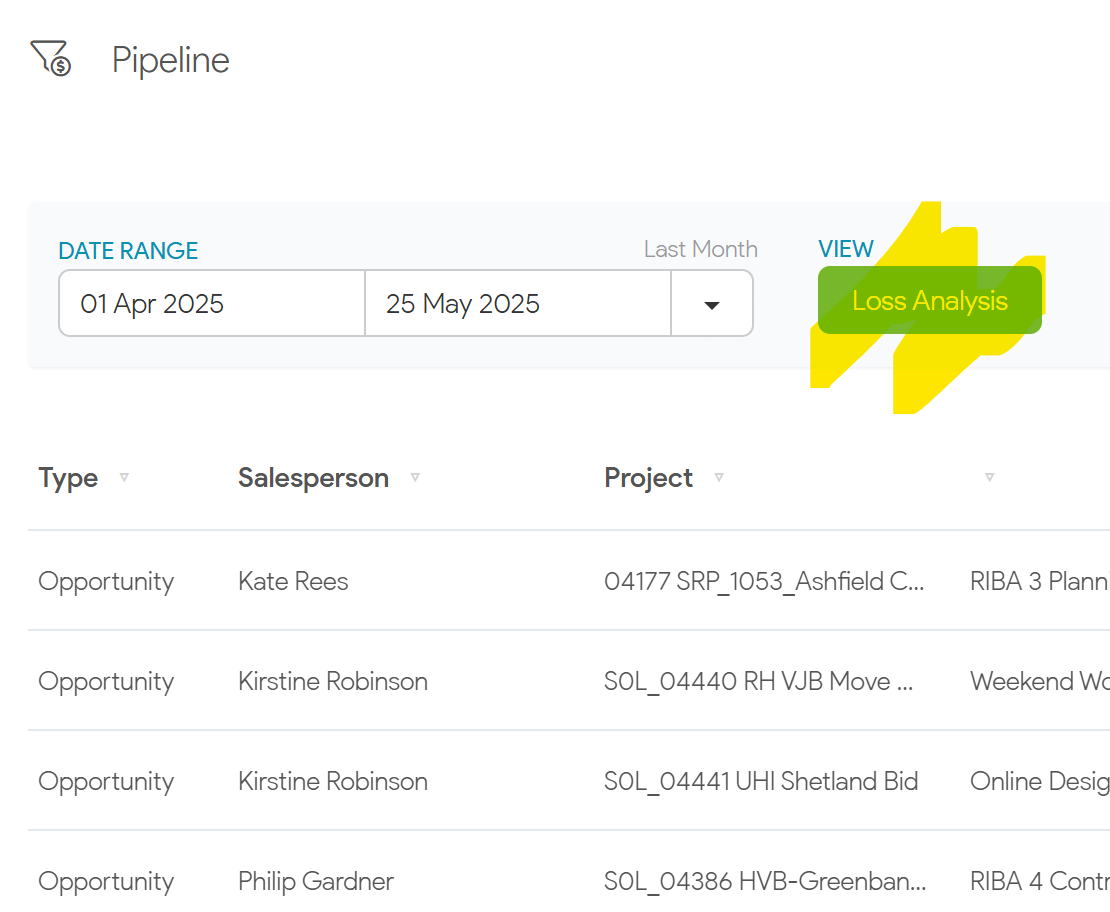Image resolution: width=1110 pixels, height=912 pixels.
Task: Sort by the Salesperson column header
Action: (x=313, y=478)
